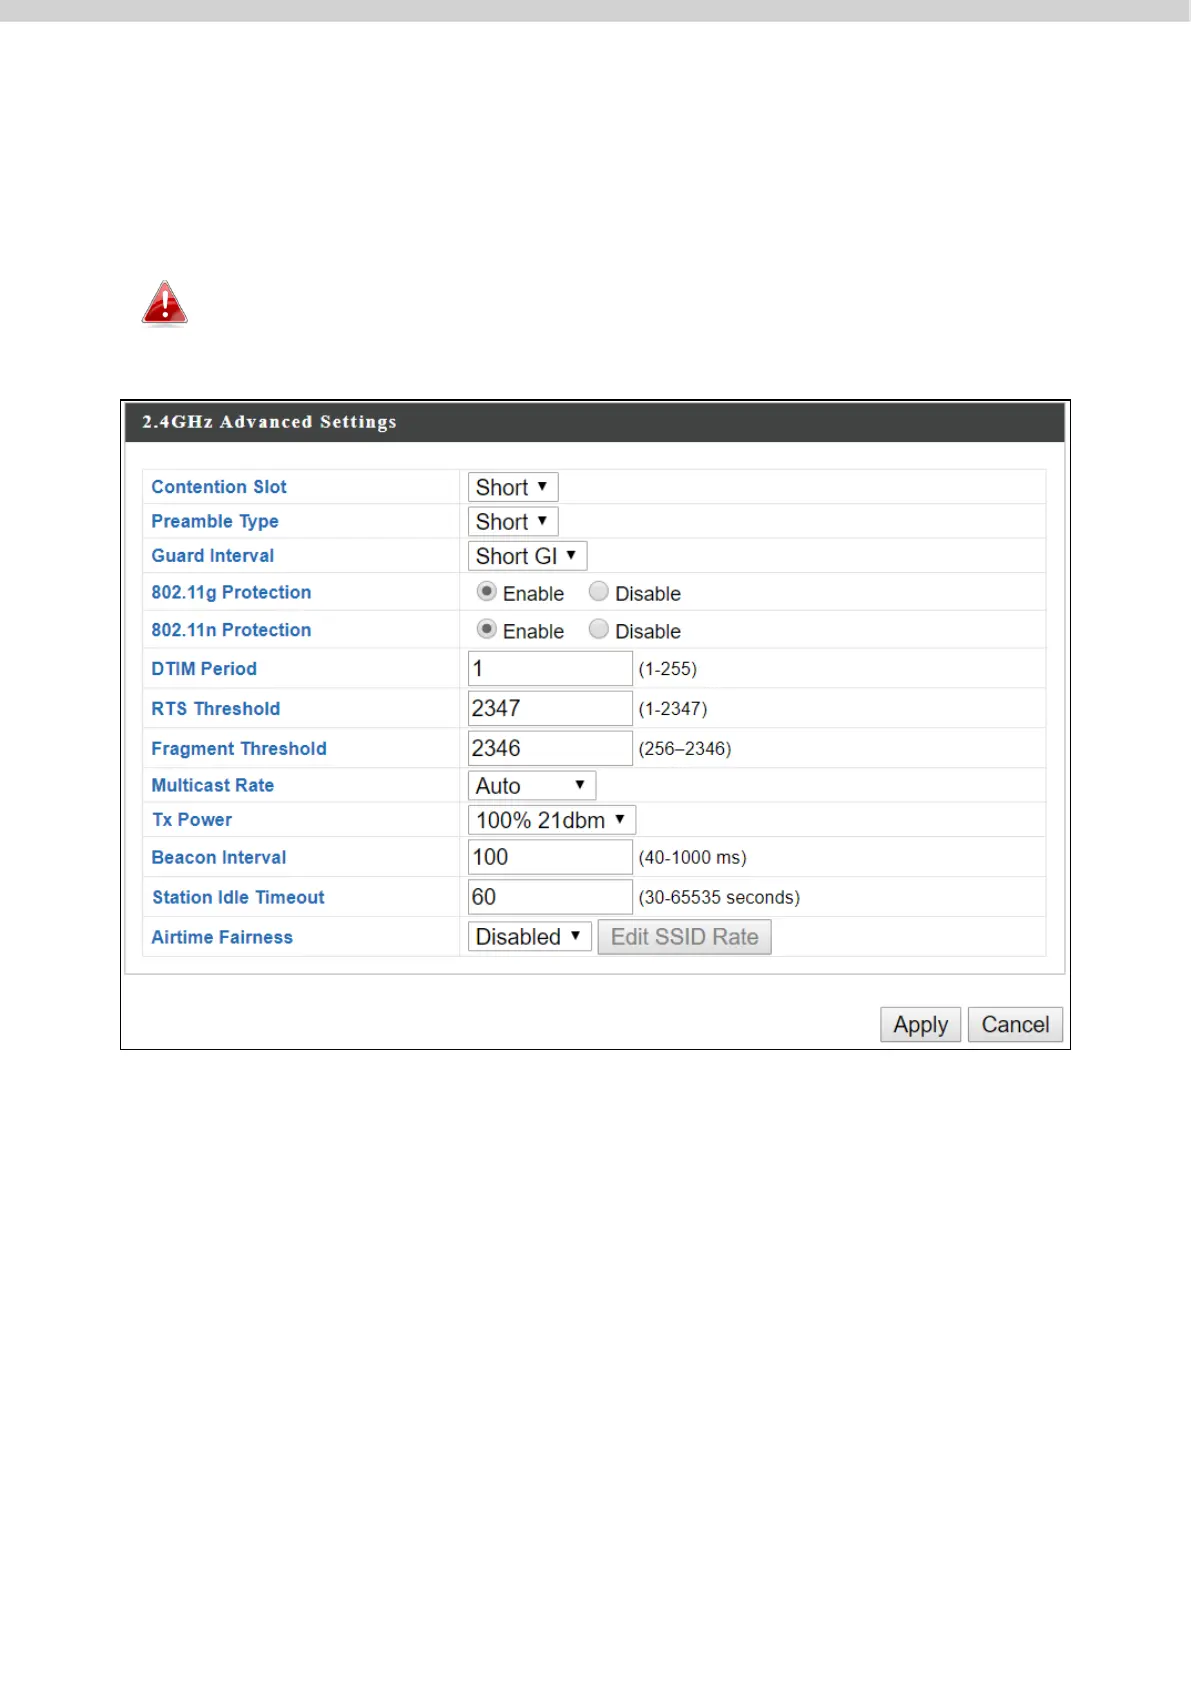Click the 802.11n Protection label

(x=231, y=630)
